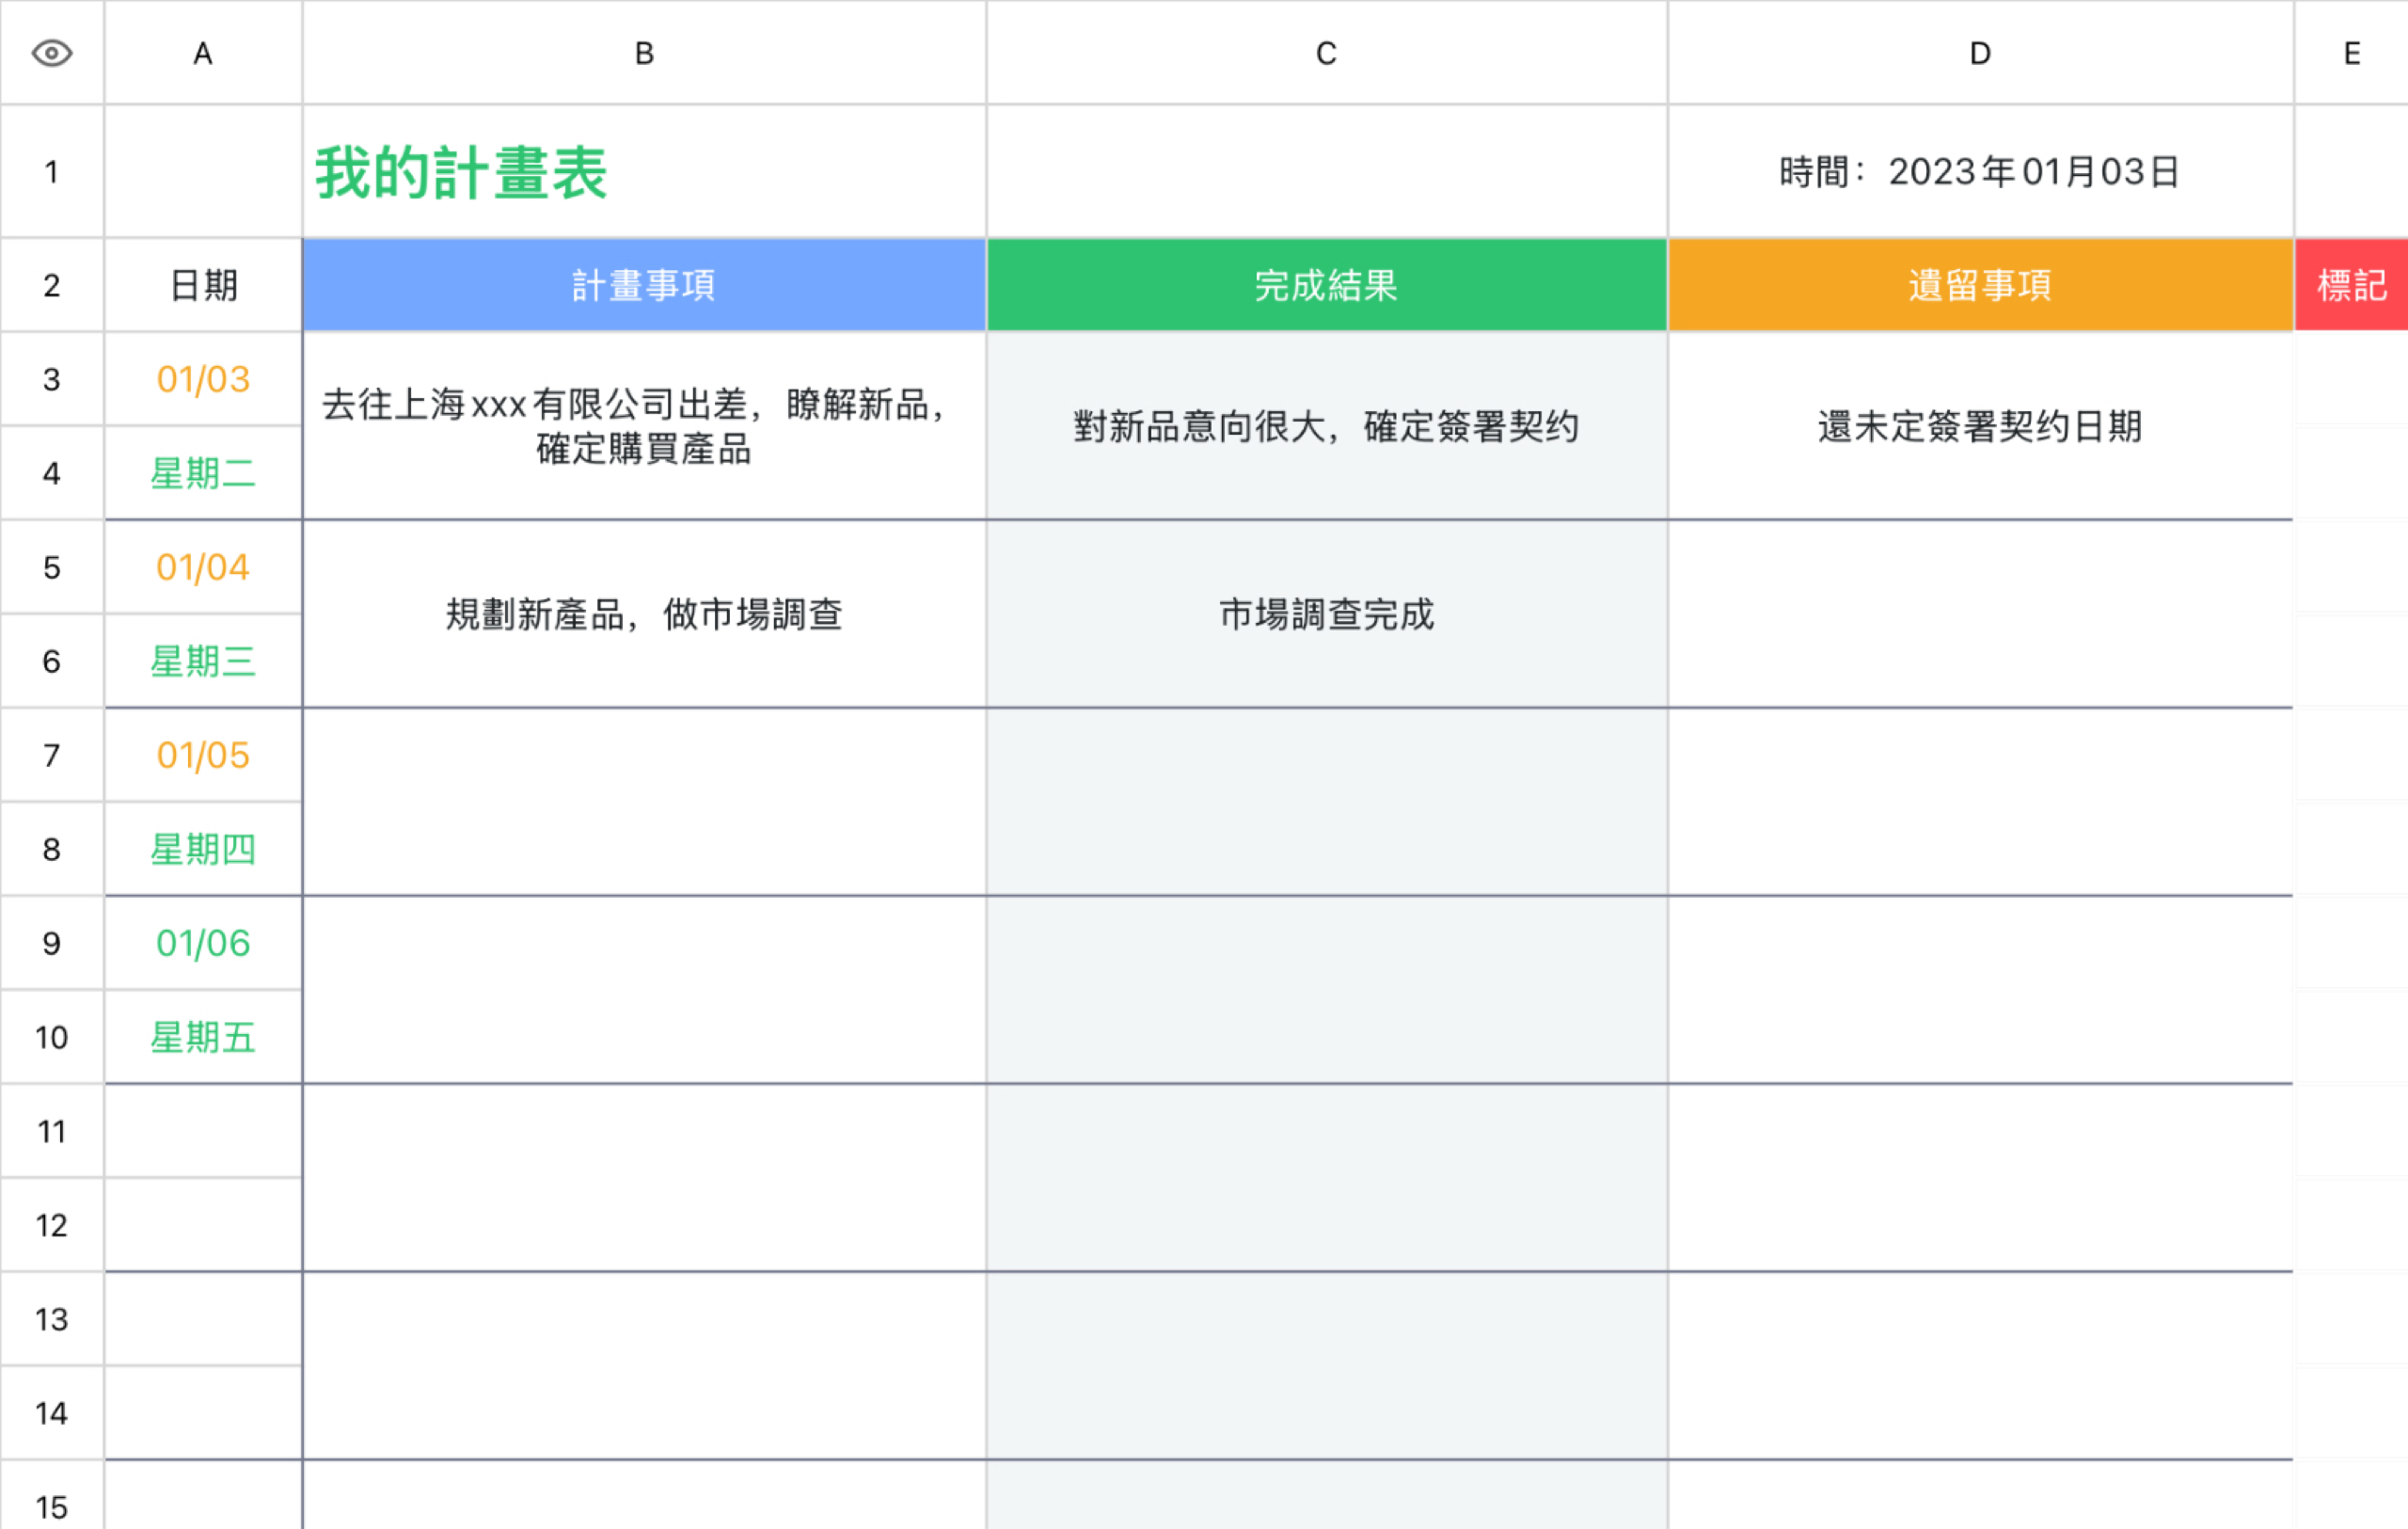Click the date cell 01/03

(203, 379)
